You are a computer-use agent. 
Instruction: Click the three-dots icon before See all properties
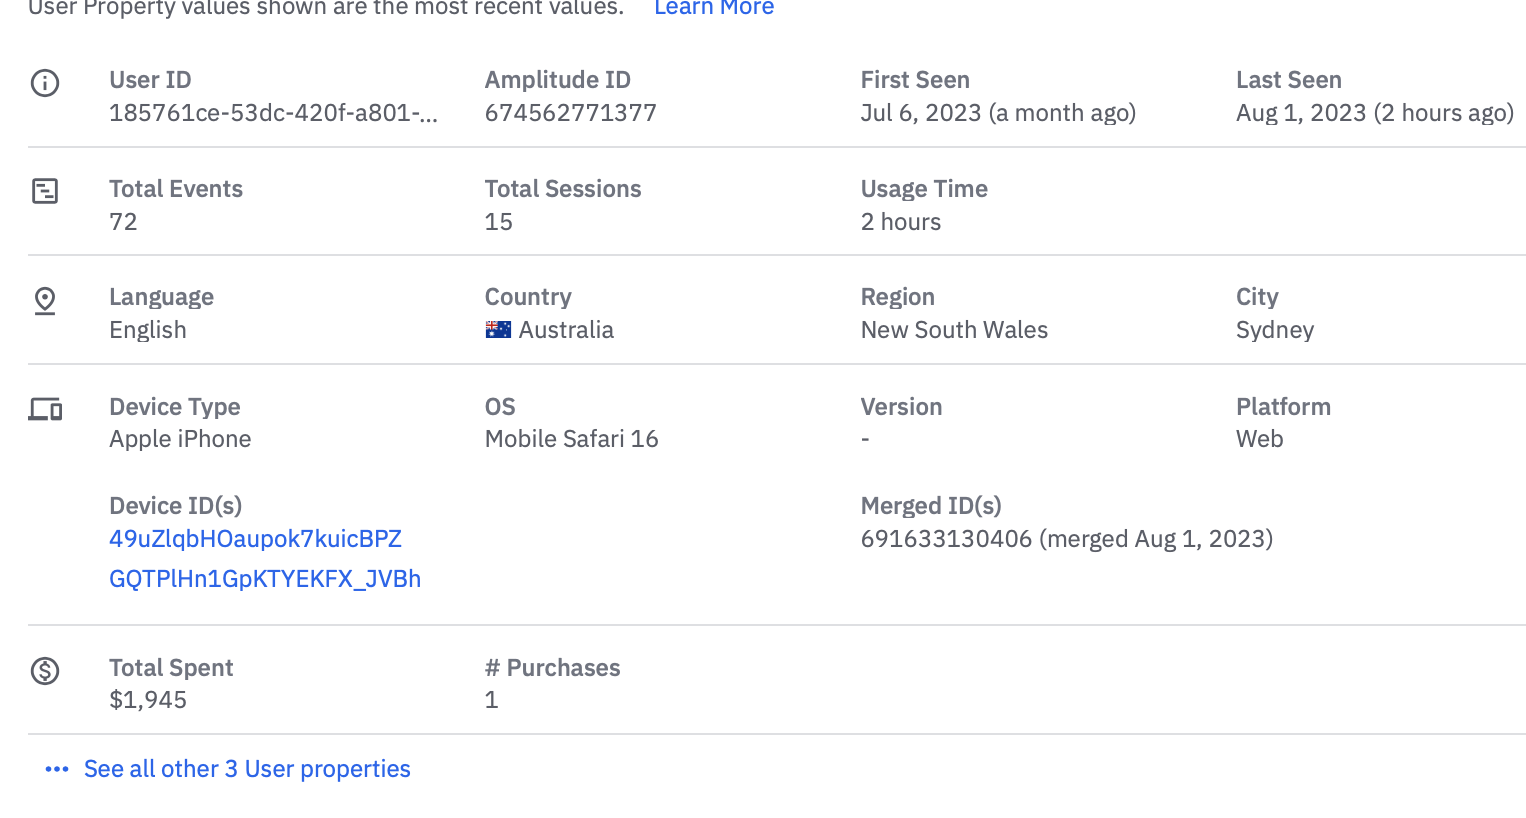point(57,769)
